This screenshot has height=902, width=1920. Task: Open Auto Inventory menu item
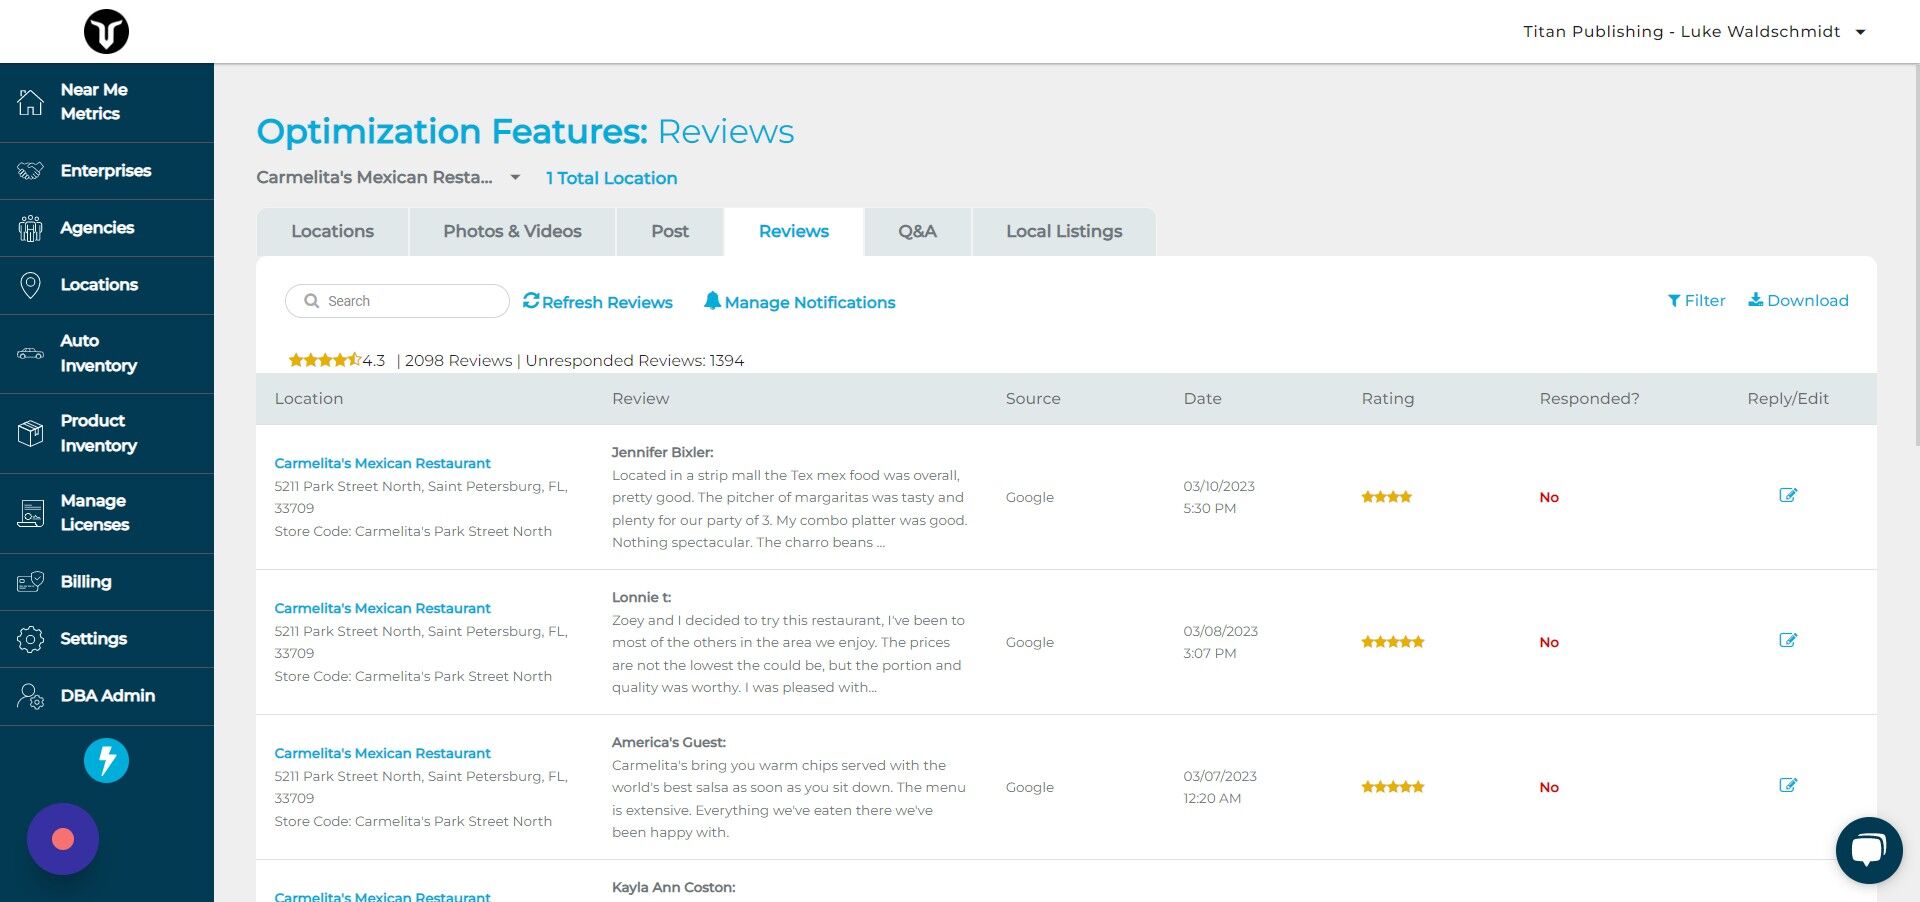(x=107, y=354)
